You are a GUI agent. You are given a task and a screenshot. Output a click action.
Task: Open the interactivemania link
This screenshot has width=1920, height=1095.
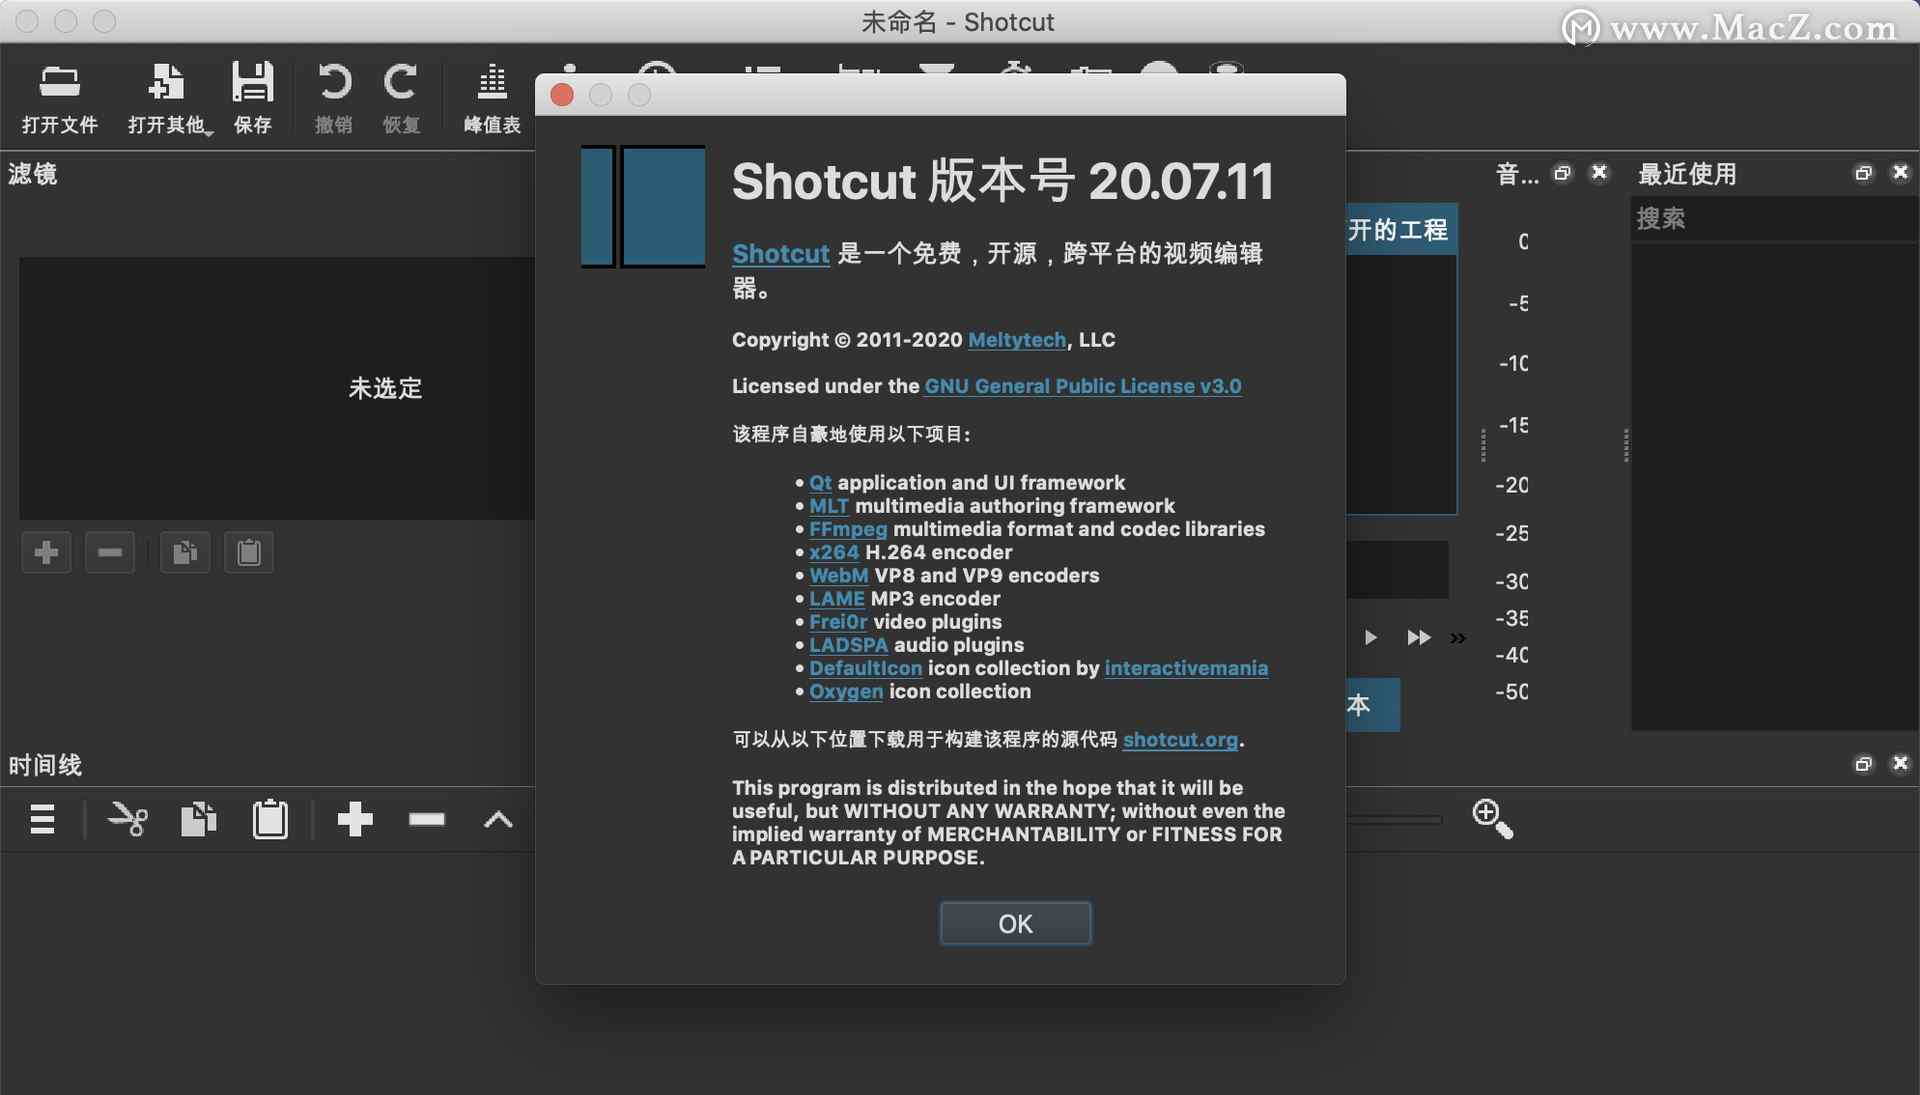(1186, 668)
